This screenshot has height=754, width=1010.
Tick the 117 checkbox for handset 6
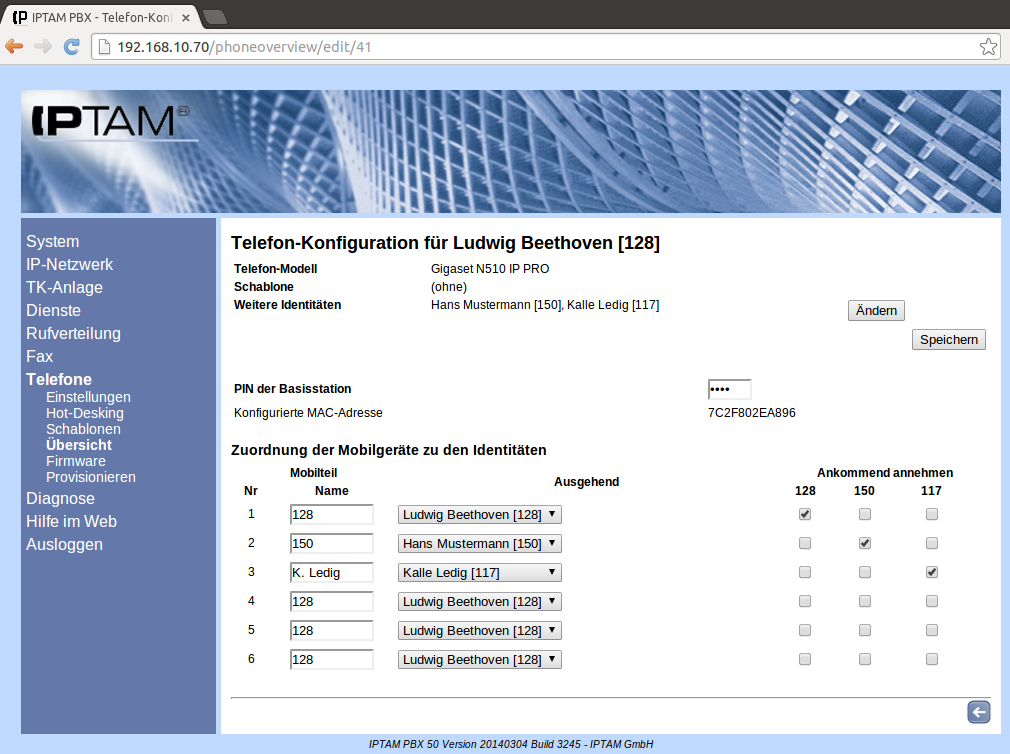click(932, 659)
